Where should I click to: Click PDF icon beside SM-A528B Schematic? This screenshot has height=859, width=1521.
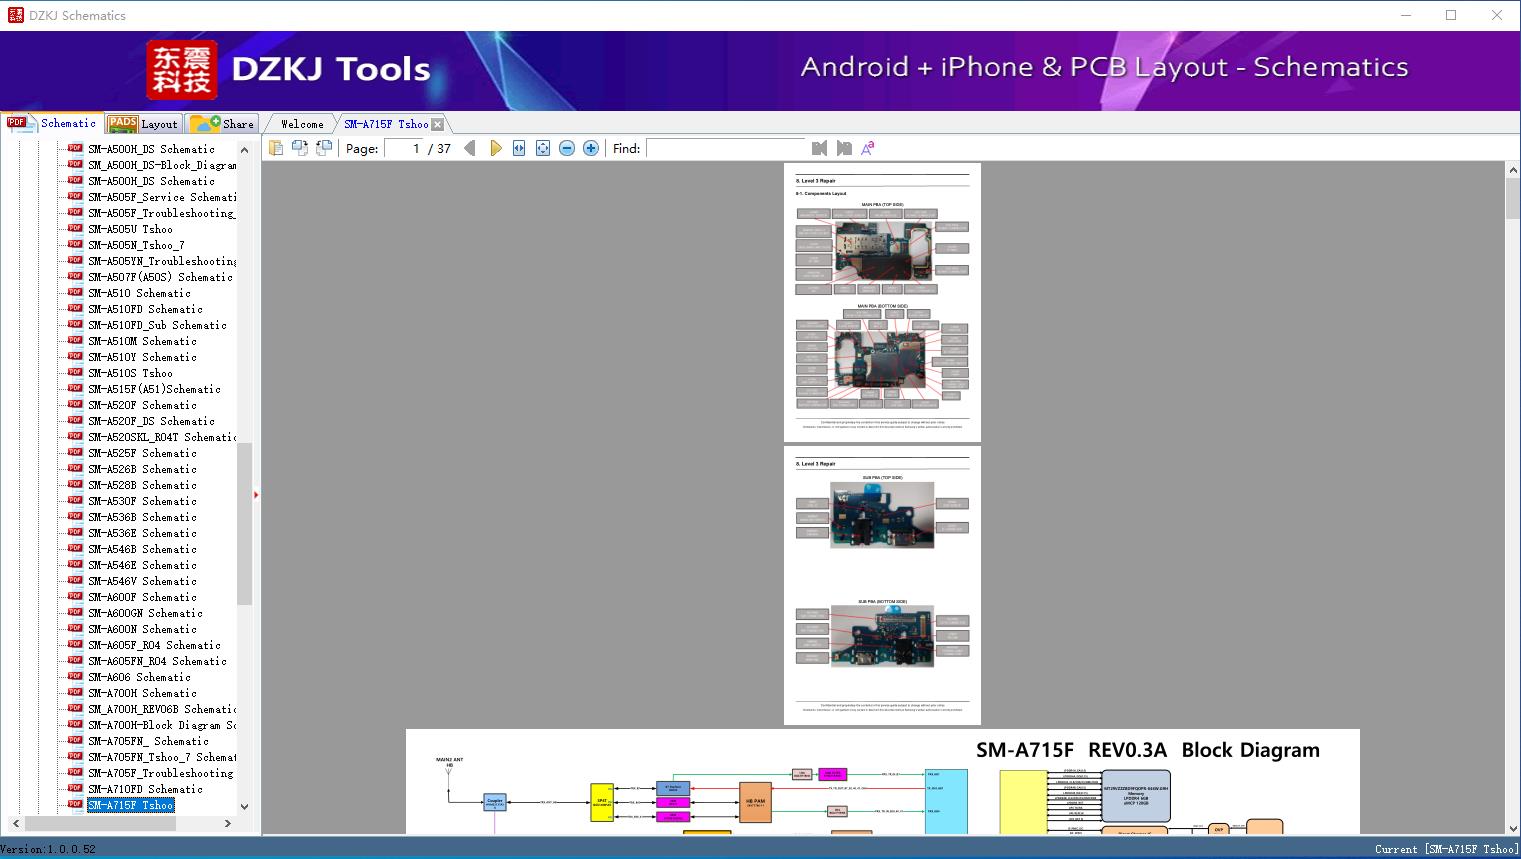[75, 484]
